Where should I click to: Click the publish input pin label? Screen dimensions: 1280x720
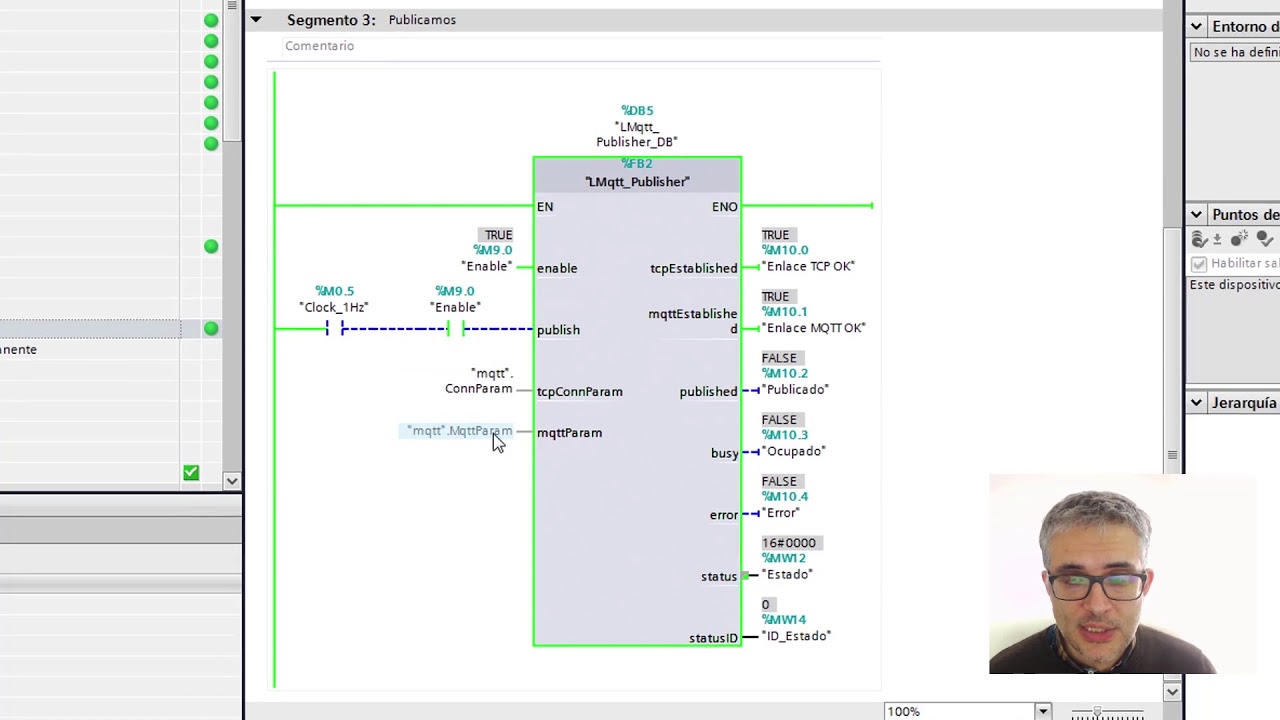(x=558, y=330)
